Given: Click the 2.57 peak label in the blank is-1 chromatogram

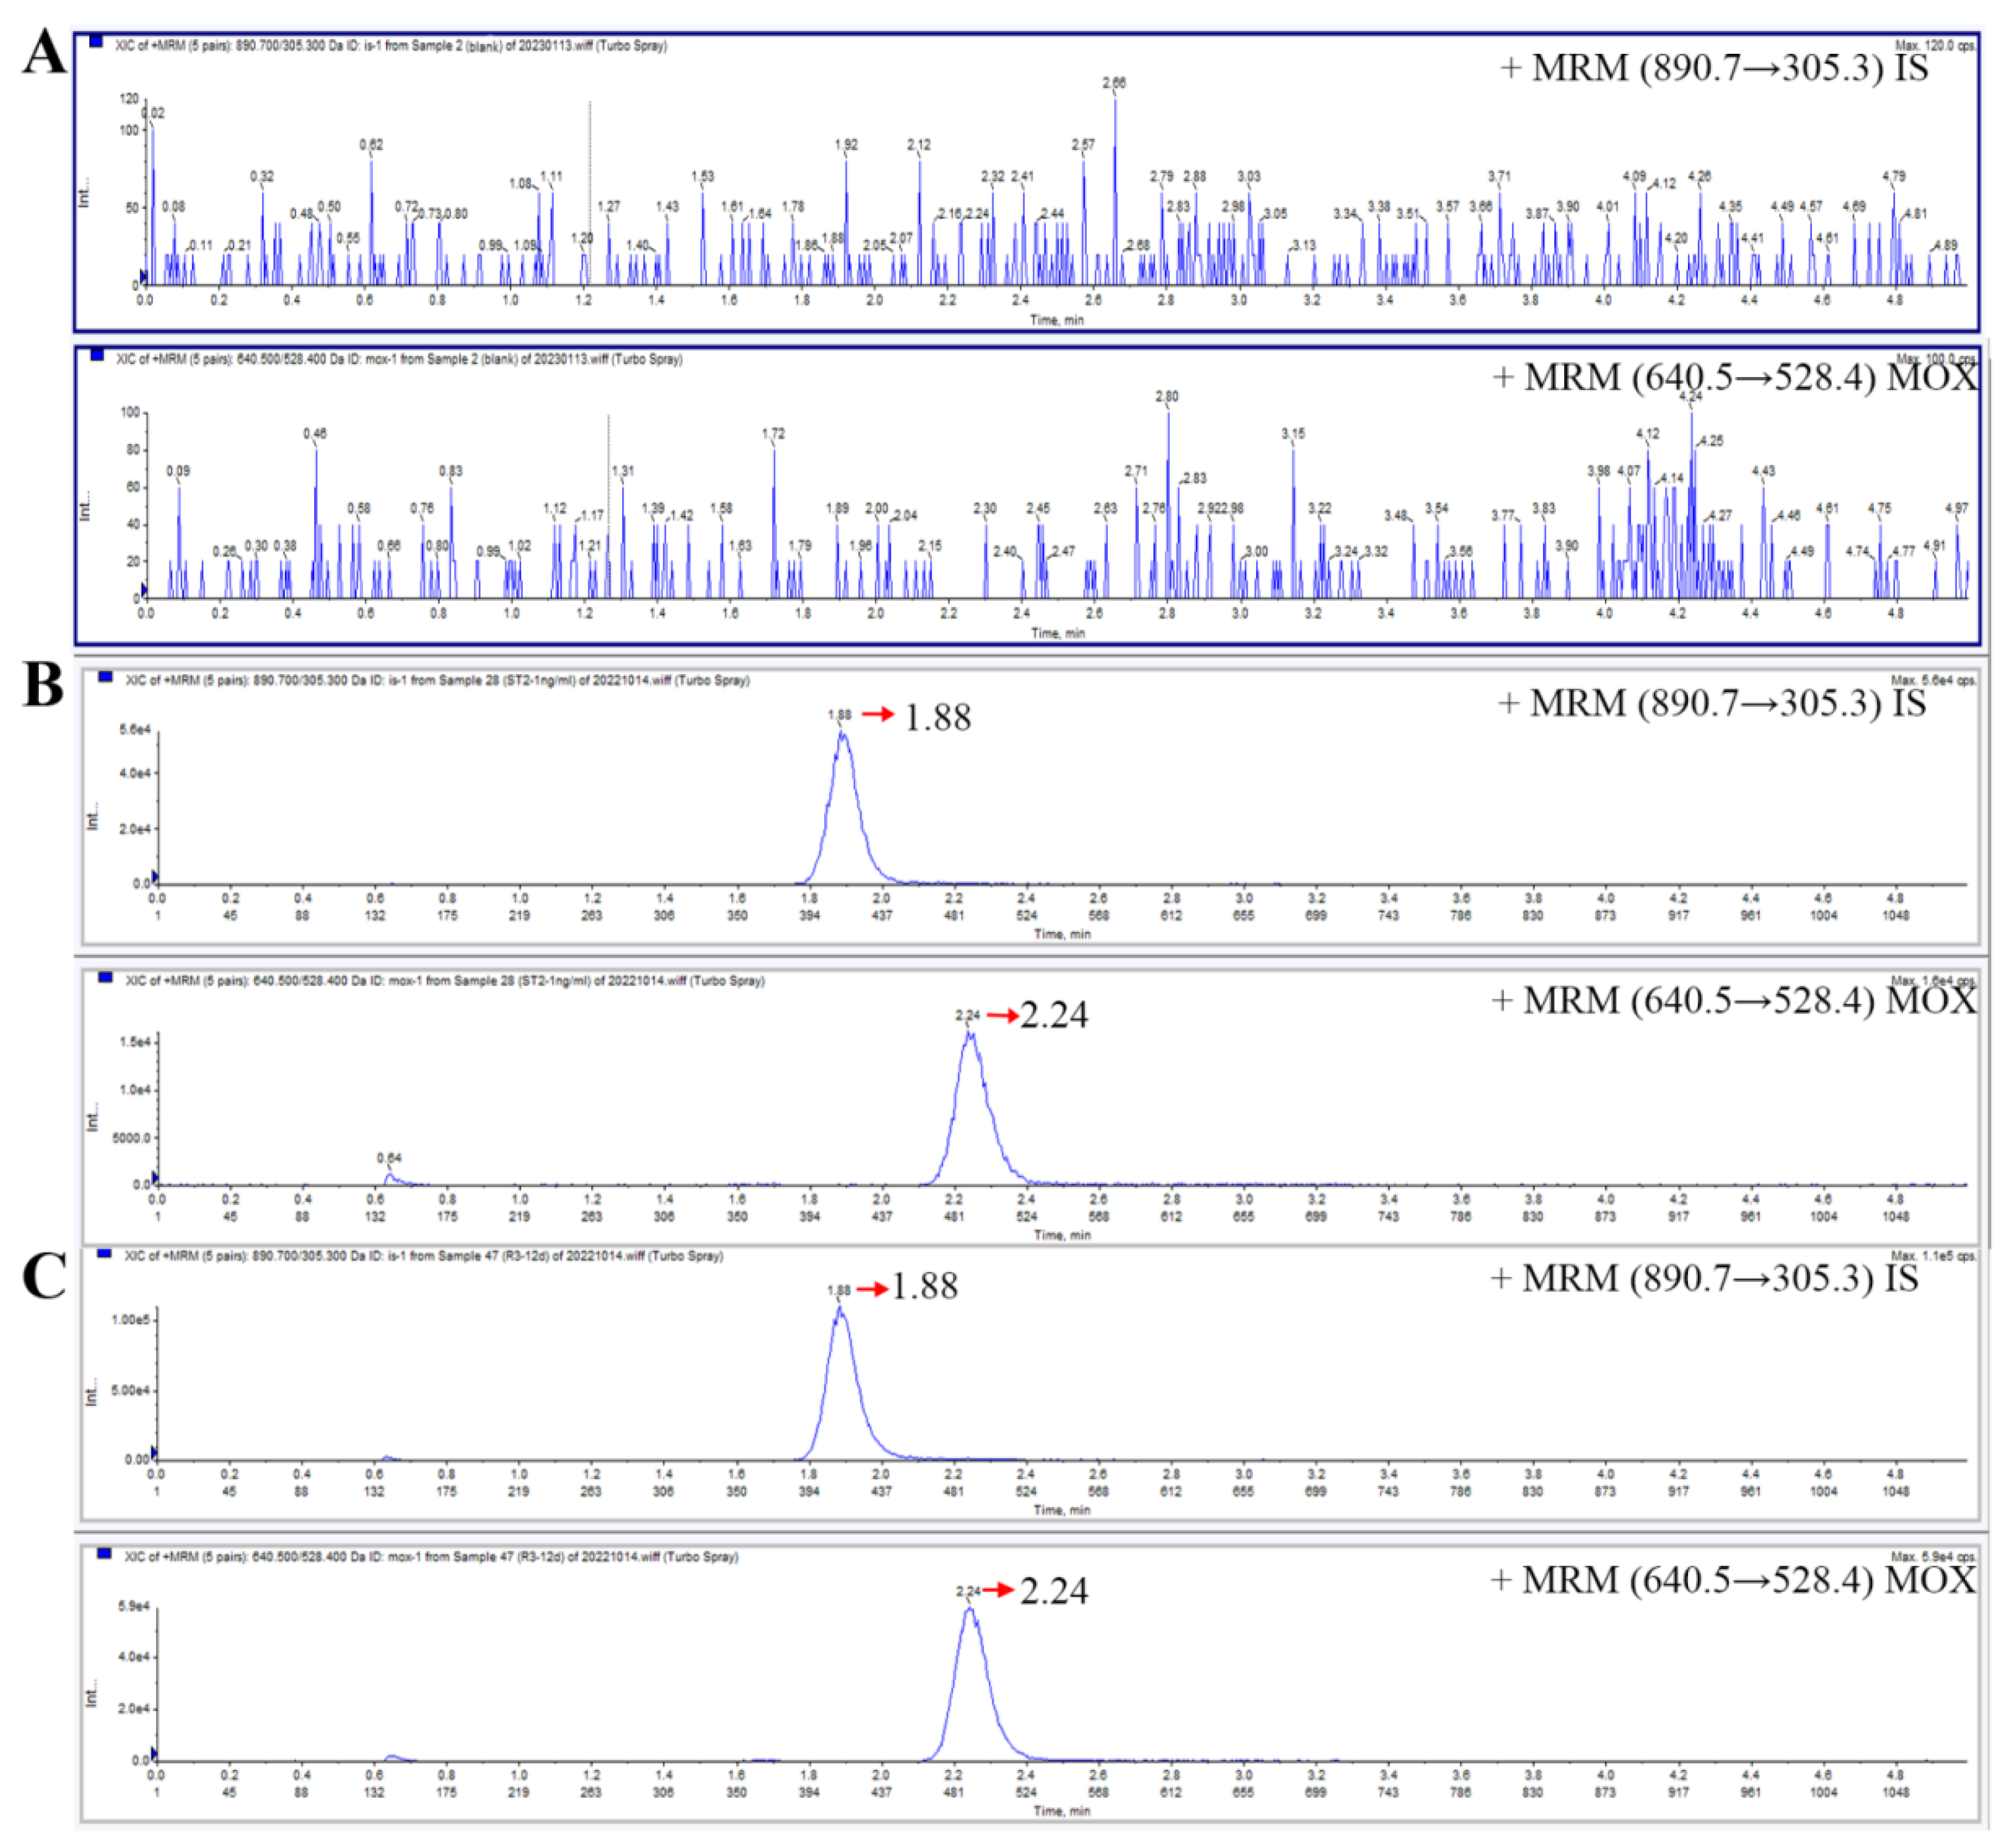Looking at the screenshot, I should point(1083,145).
